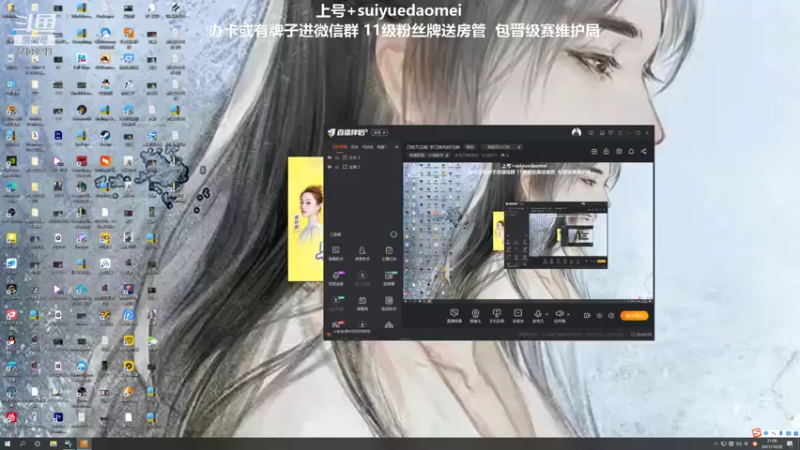The height and width of the screenshot is (450, 800).
Task: Mute the speaker in the bottom toolbar
Action: coord(559,315)
